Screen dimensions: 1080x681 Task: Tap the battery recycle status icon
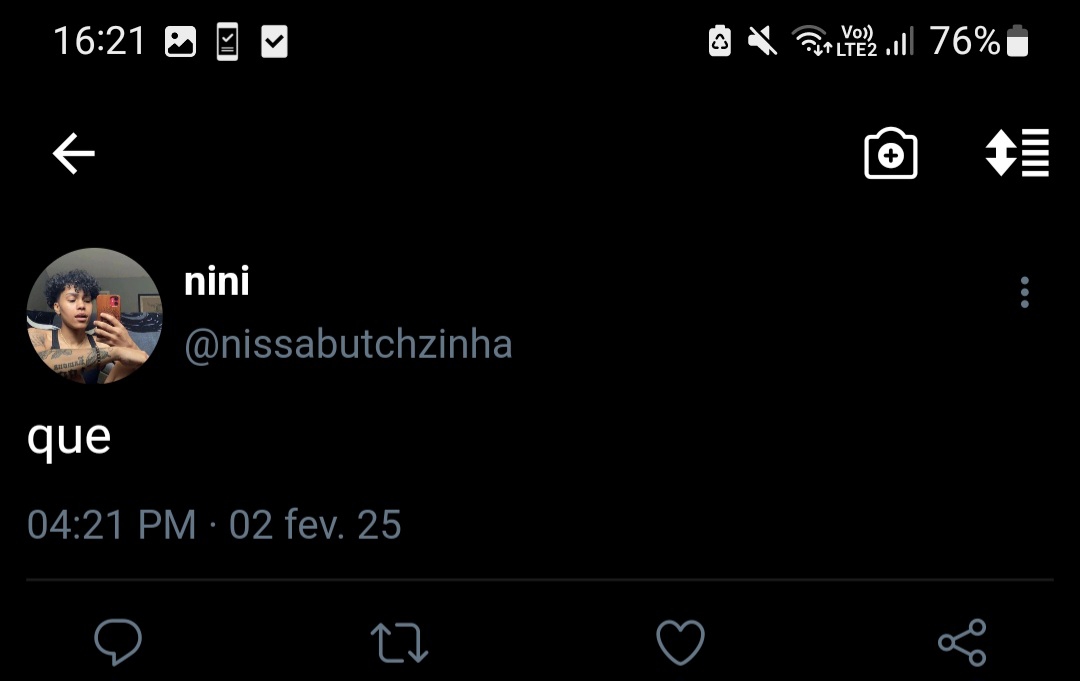(x=720, y=42)
